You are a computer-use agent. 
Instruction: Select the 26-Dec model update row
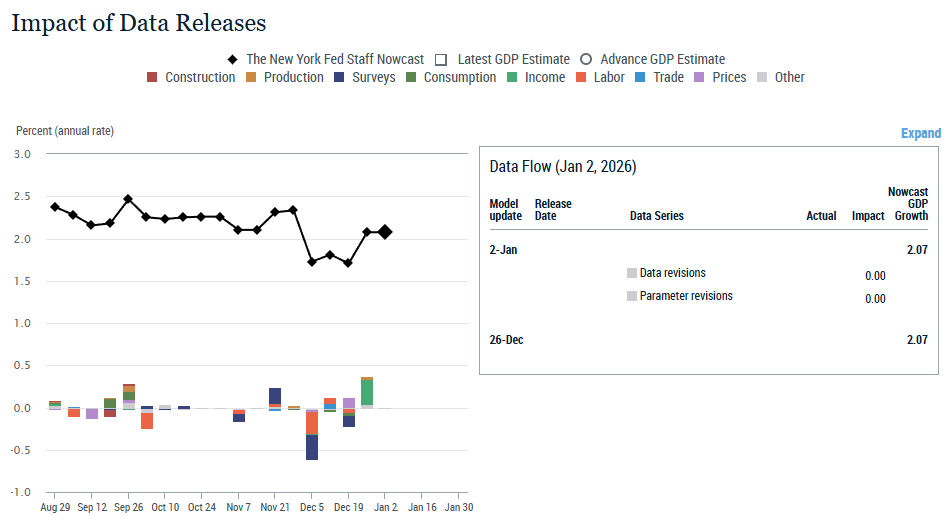coord(507,340)
